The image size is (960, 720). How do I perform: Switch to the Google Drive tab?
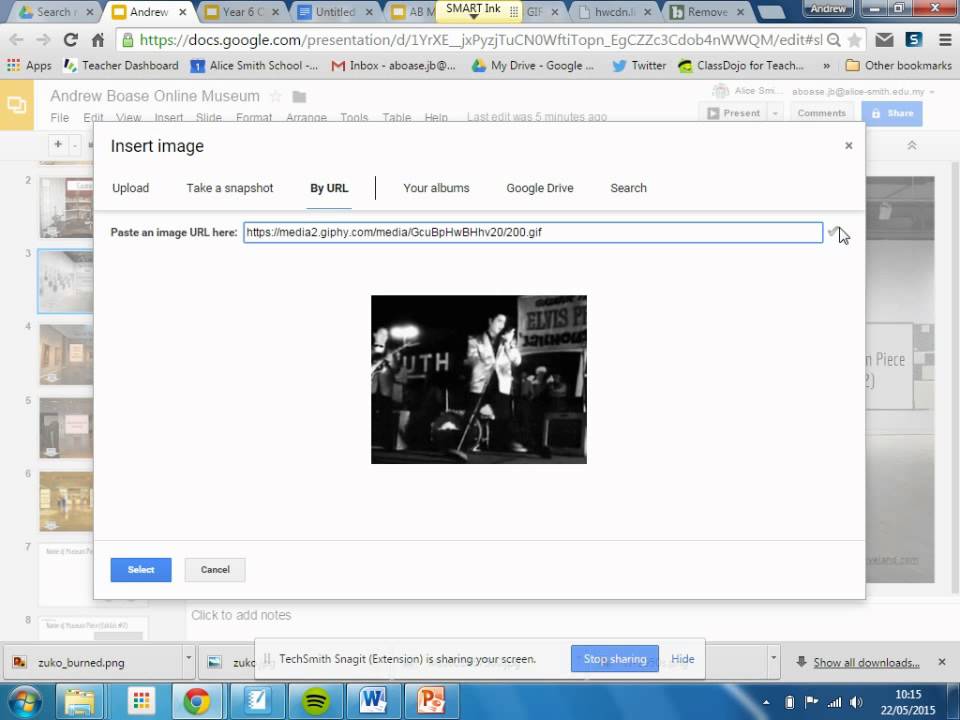tap(539, 188)
